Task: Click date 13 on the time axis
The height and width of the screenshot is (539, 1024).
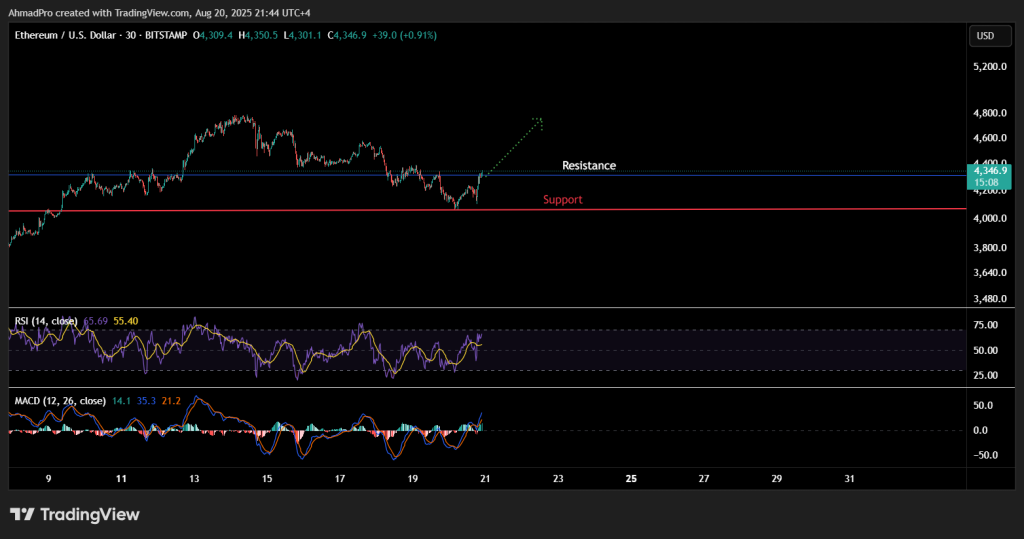Action: 194,479
